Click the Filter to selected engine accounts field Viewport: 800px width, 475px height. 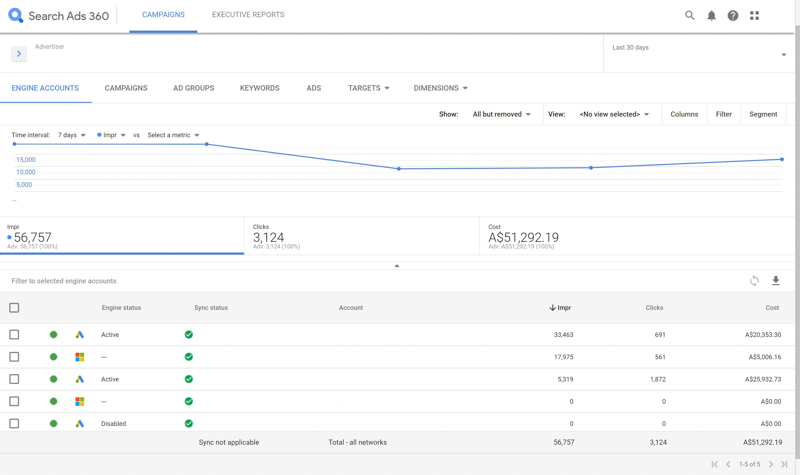coord(64,281)
